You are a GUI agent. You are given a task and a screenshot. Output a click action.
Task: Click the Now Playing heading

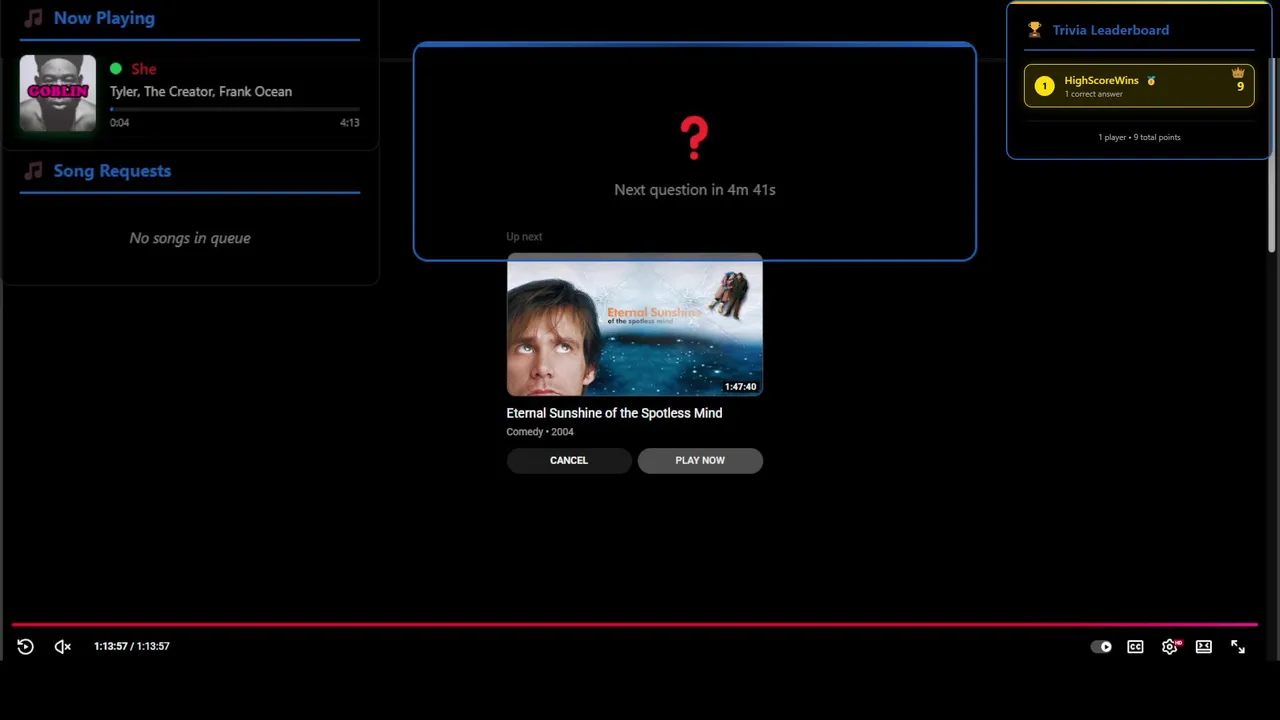point(104,18)
